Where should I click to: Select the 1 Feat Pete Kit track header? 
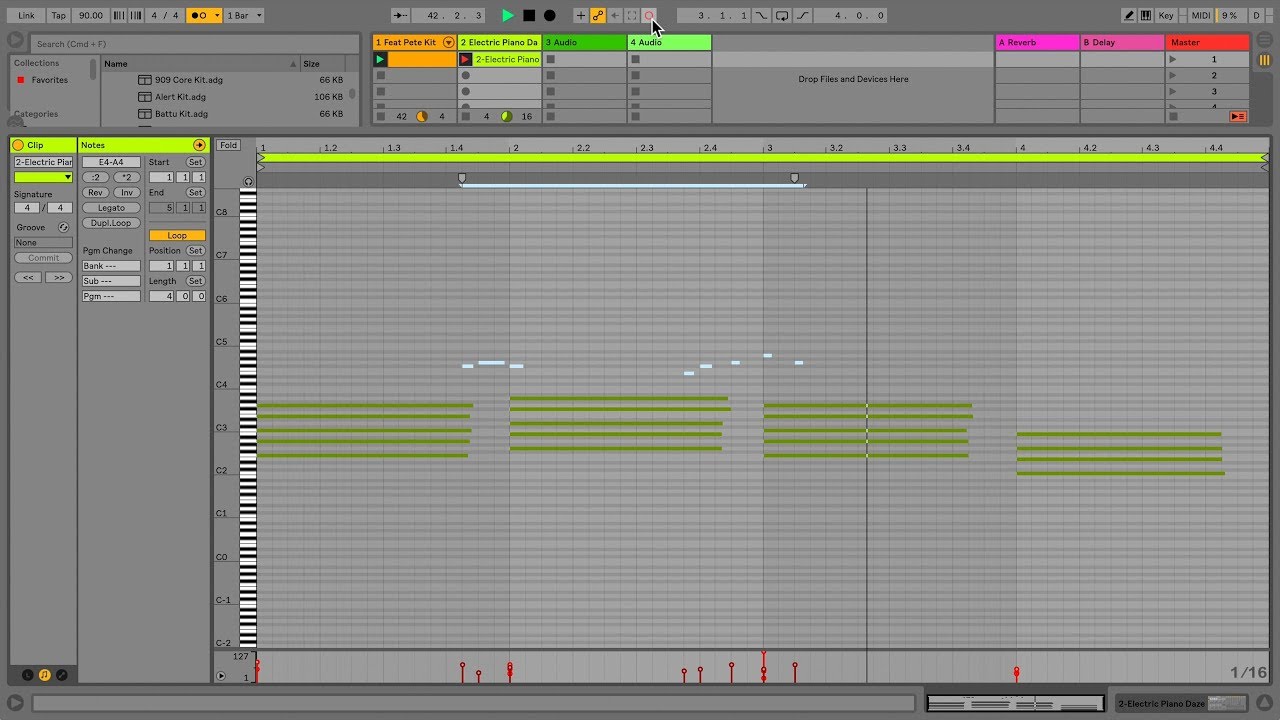[x=407, y=42]
